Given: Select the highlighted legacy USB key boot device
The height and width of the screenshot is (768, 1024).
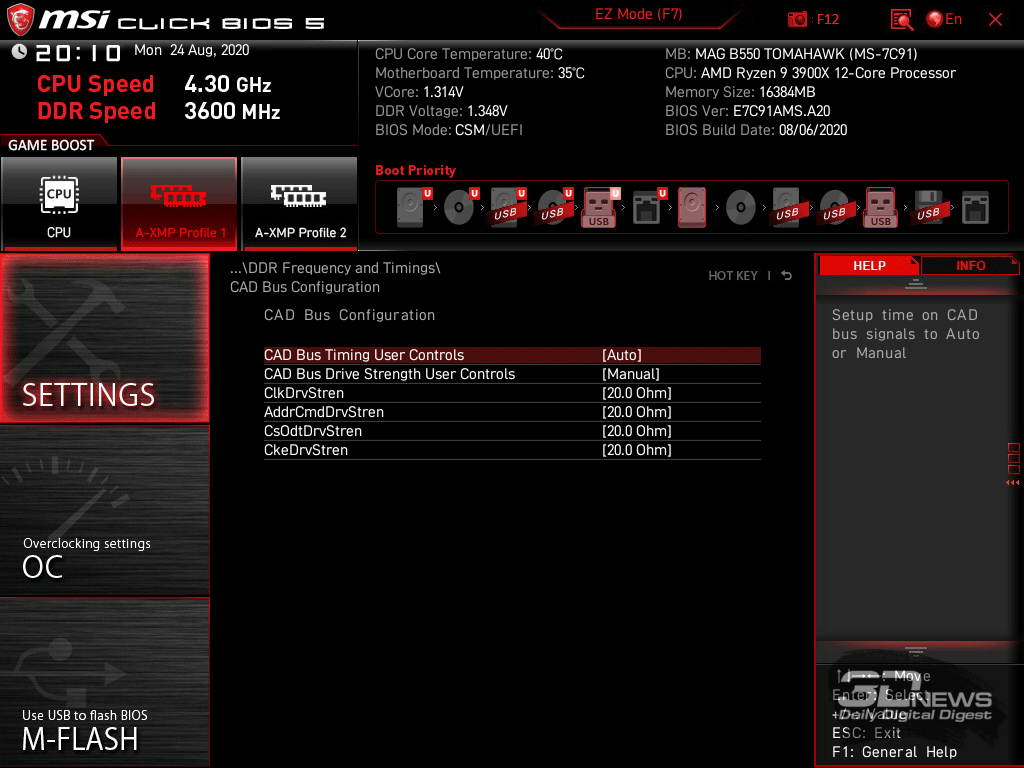Looking at the screenshot, I should pyautogui.click(x=881, y=207).
